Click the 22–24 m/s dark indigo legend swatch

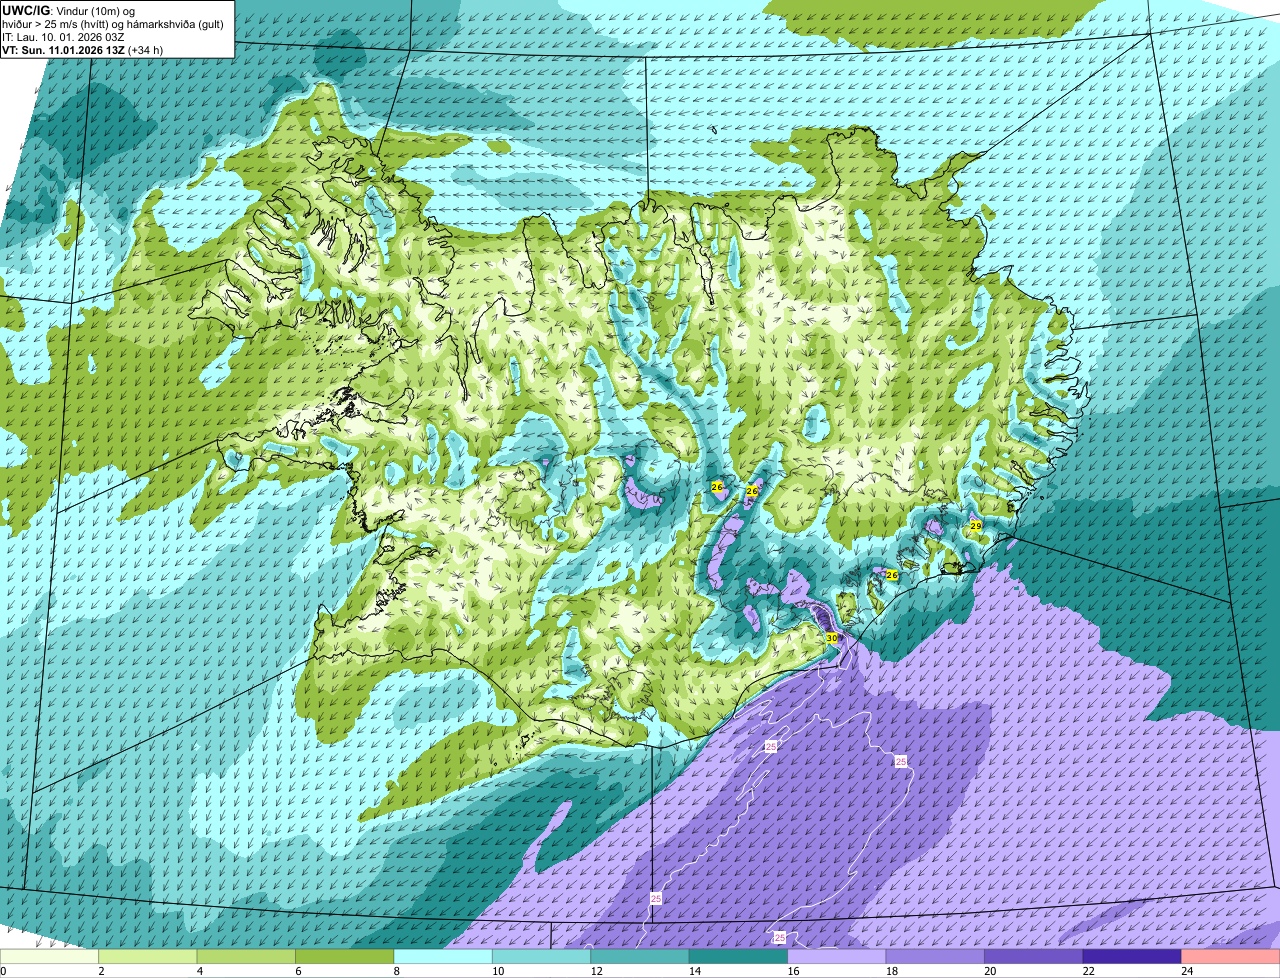pos(1132,956)
